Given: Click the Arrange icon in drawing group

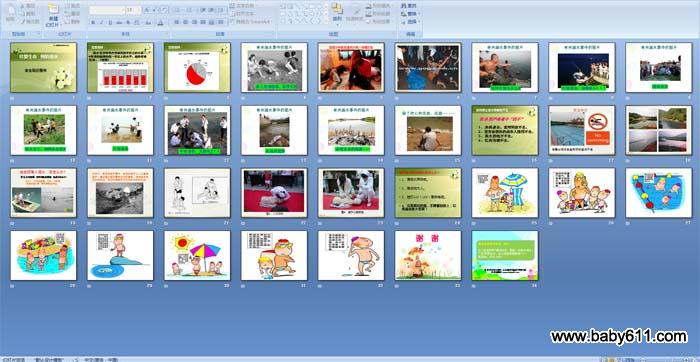Looking at the screenshot, I should (x=337, y=12).
